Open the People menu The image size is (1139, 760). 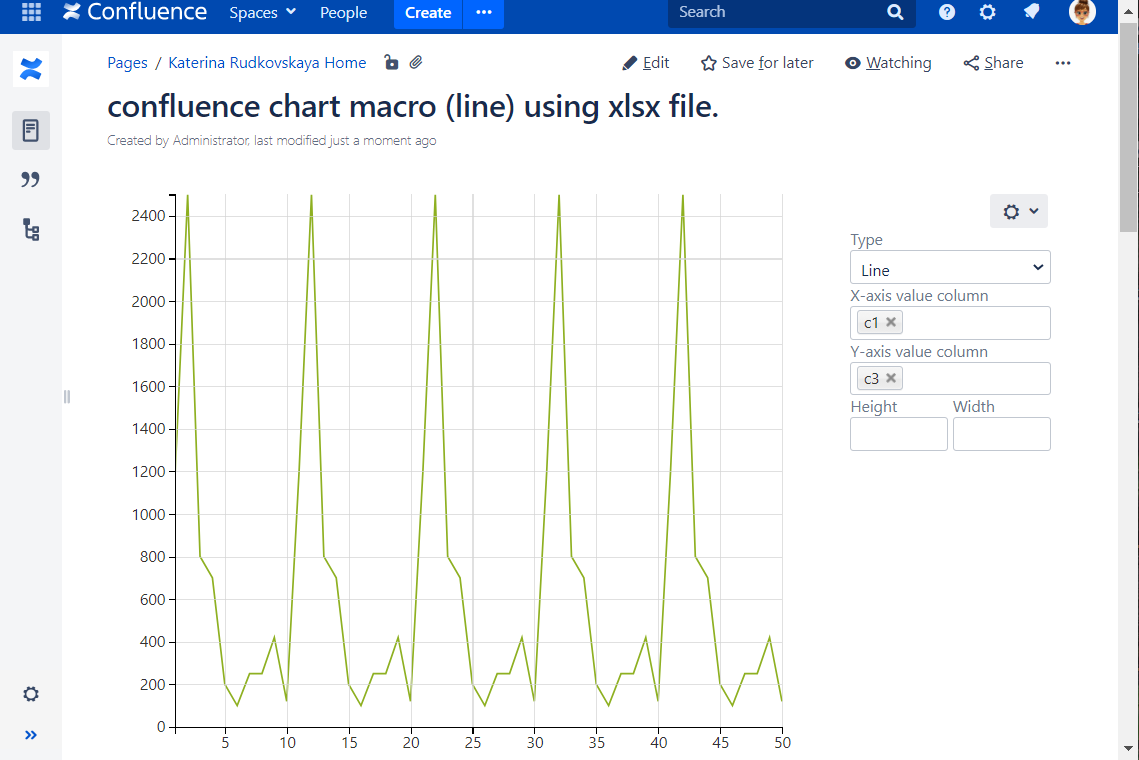pos(343,13)
